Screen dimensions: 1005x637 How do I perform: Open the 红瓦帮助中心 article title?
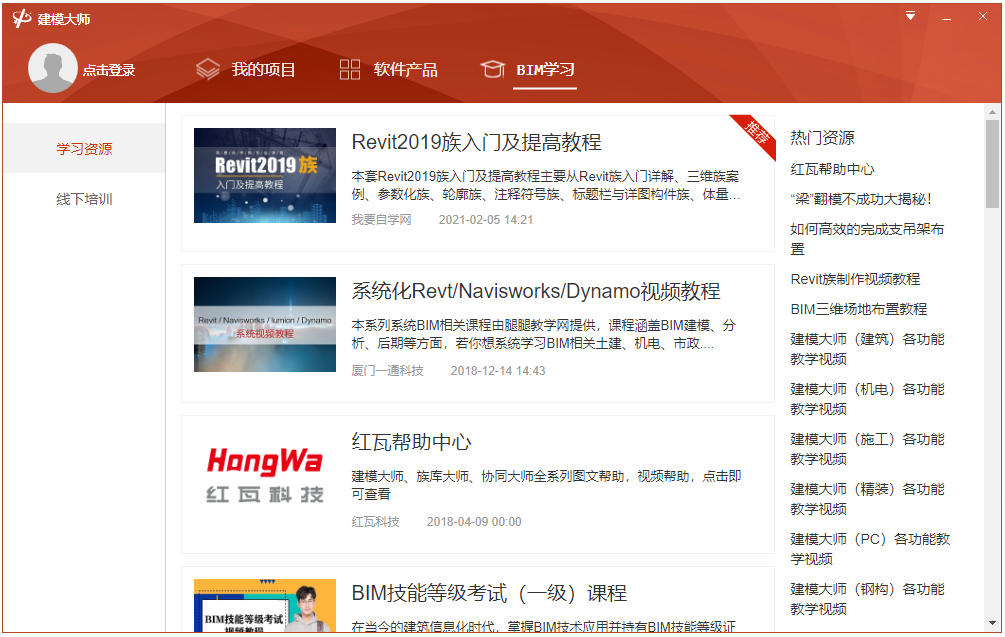411,442
